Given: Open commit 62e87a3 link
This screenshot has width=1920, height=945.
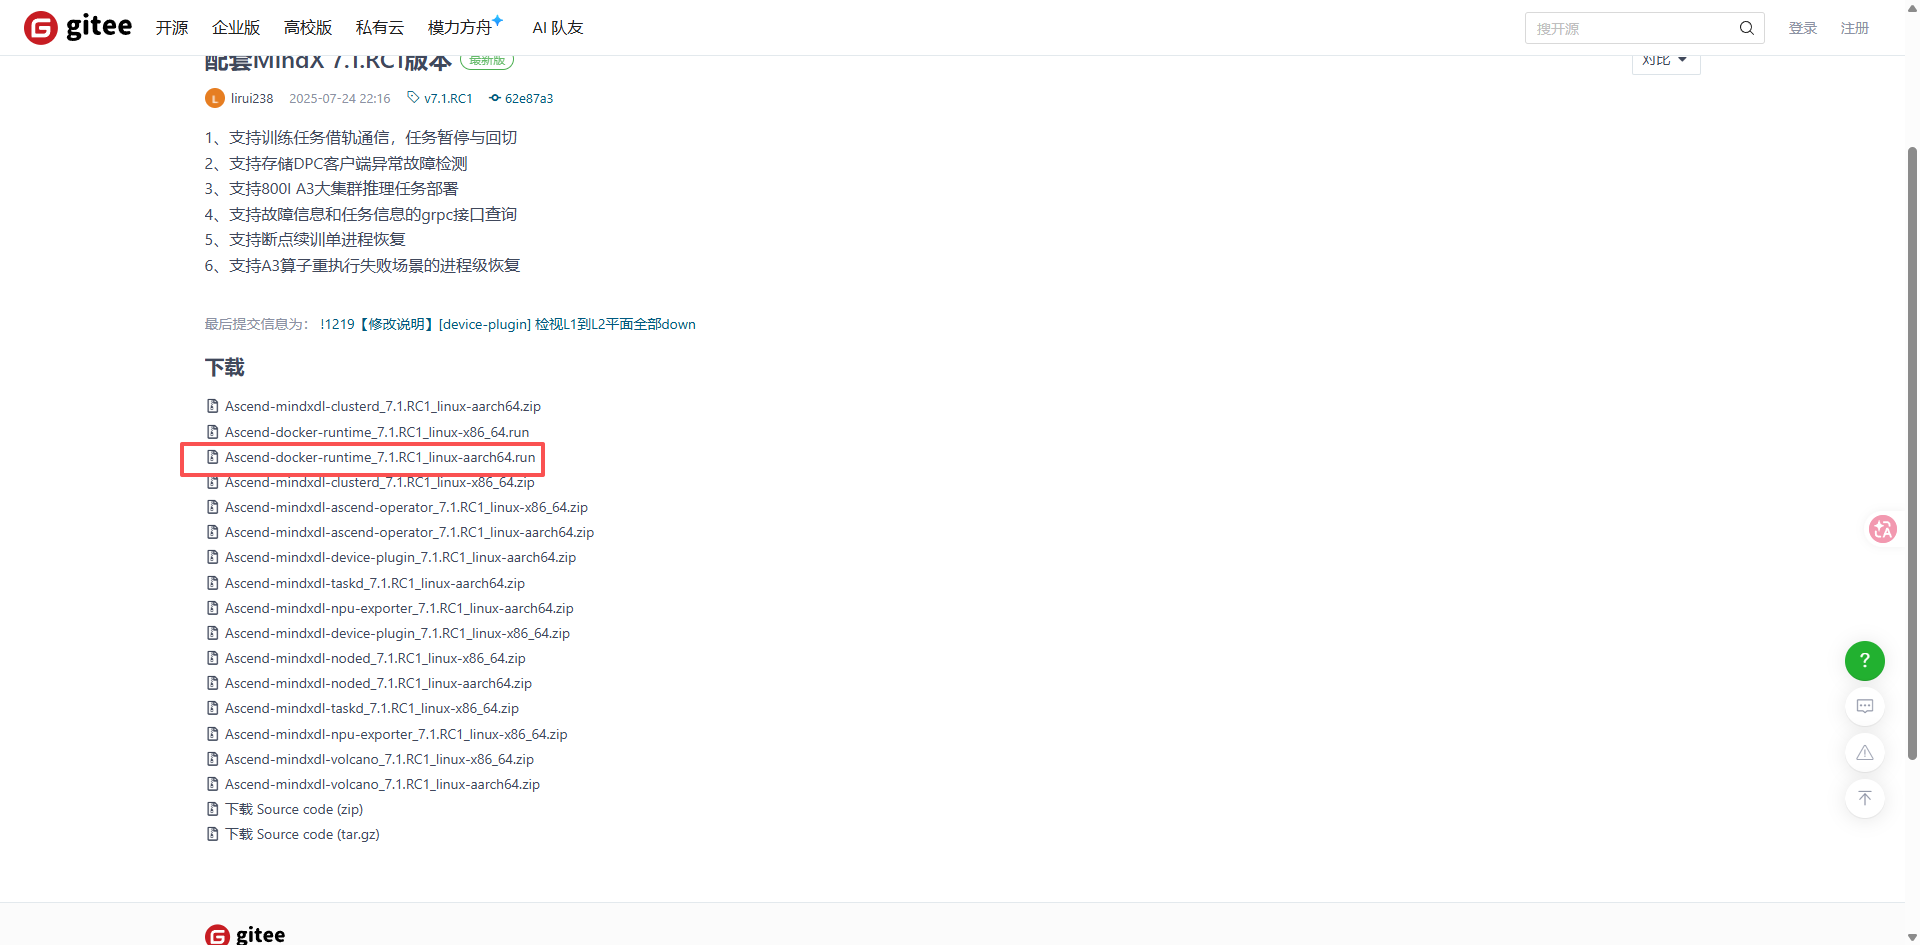Looking at the screenshot, I should (x=529, y=98).
